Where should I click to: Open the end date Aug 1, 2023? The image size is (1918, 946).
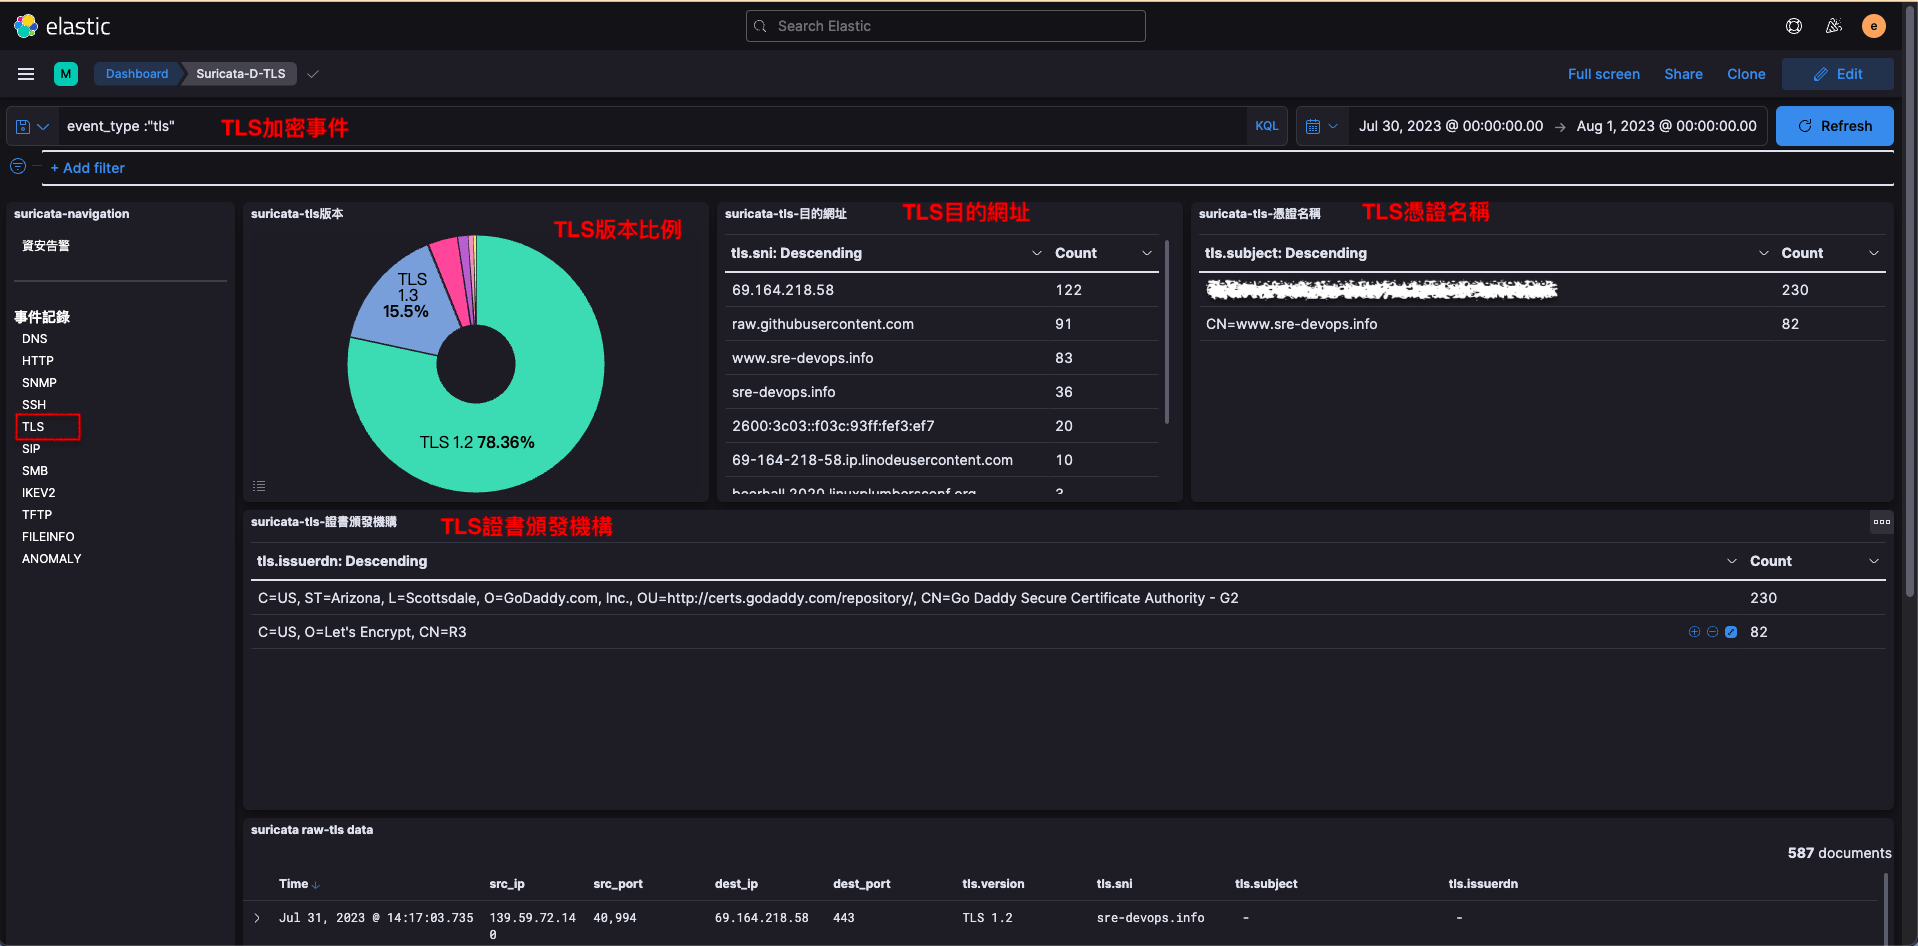1666,126
